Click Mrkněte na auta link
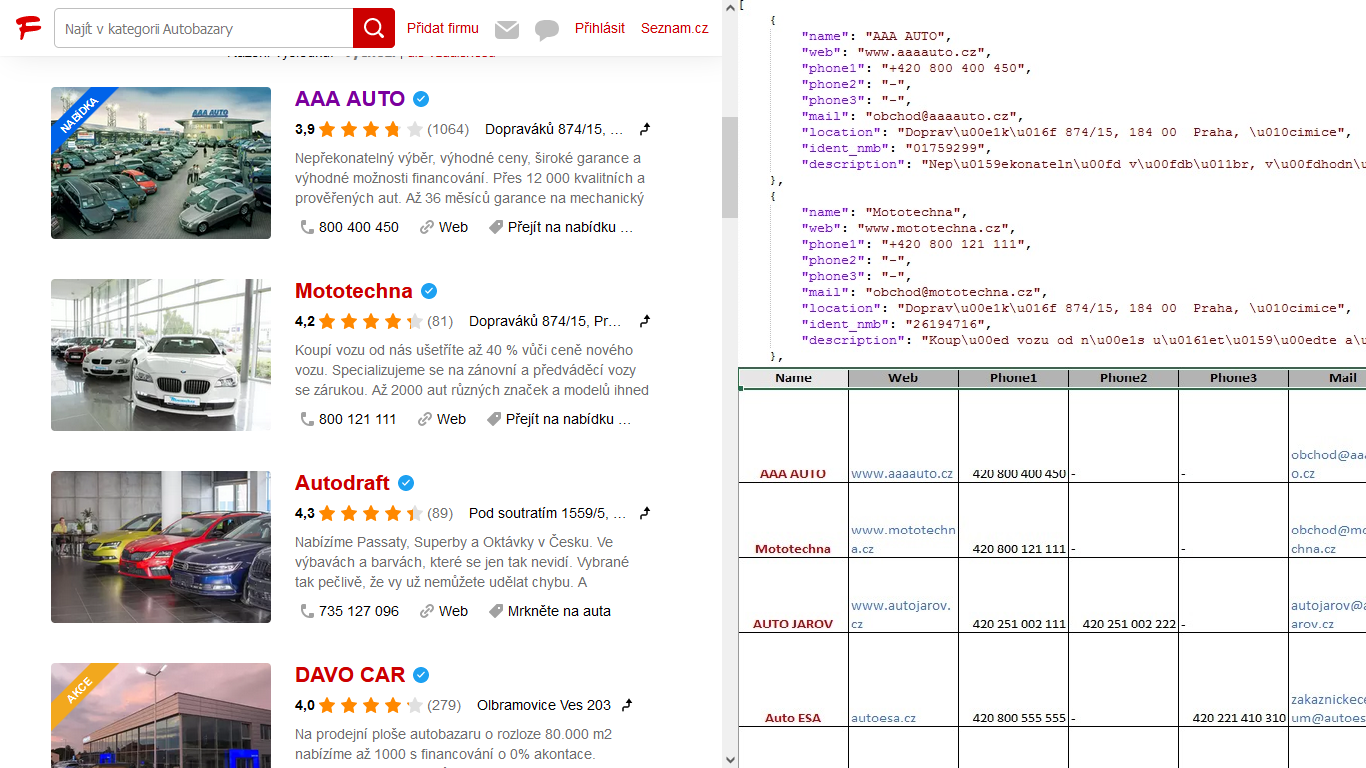Viewport: 1366px width, 768px height. tap(550, 611)
